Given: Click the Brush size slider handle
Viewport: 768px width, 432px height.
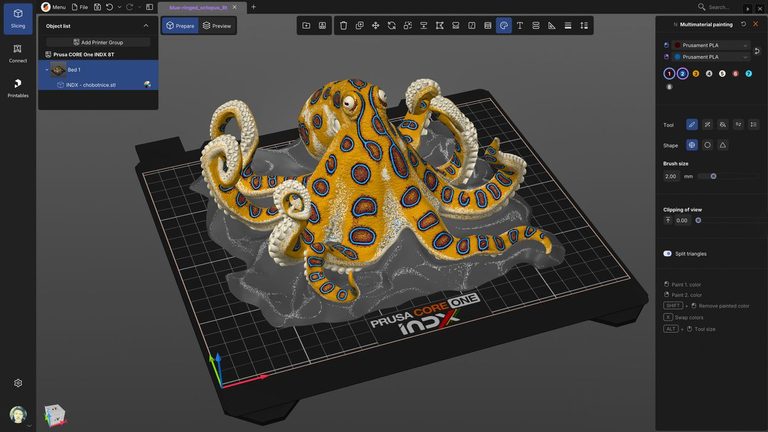Looking at the screenshot, I should [713, 176].
